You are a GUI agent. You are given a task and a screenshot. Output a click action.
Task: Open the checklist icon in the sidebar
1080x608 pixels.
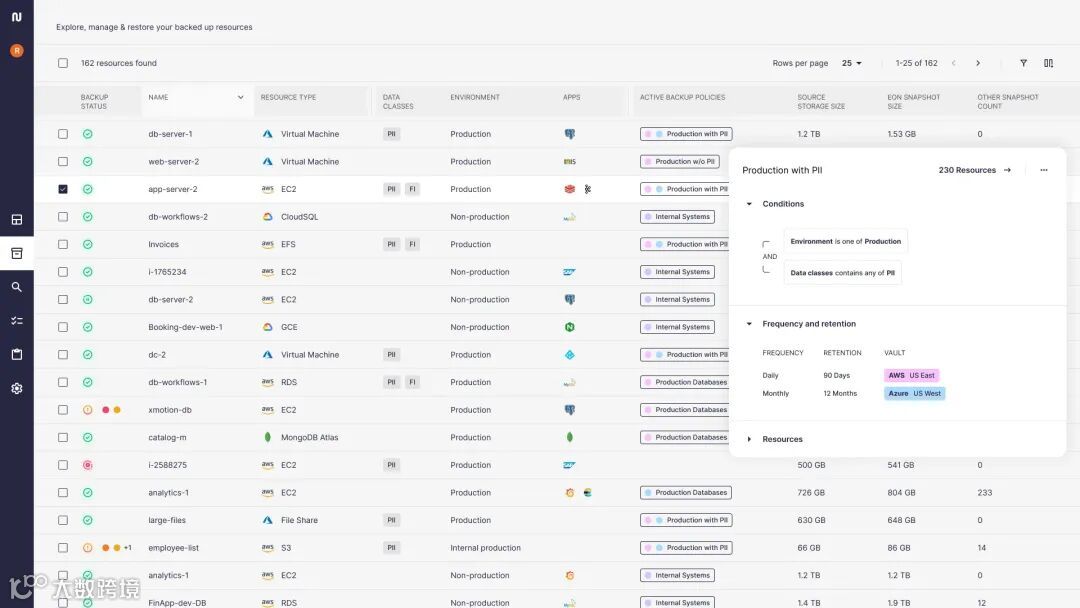click(x=17, y=321)
